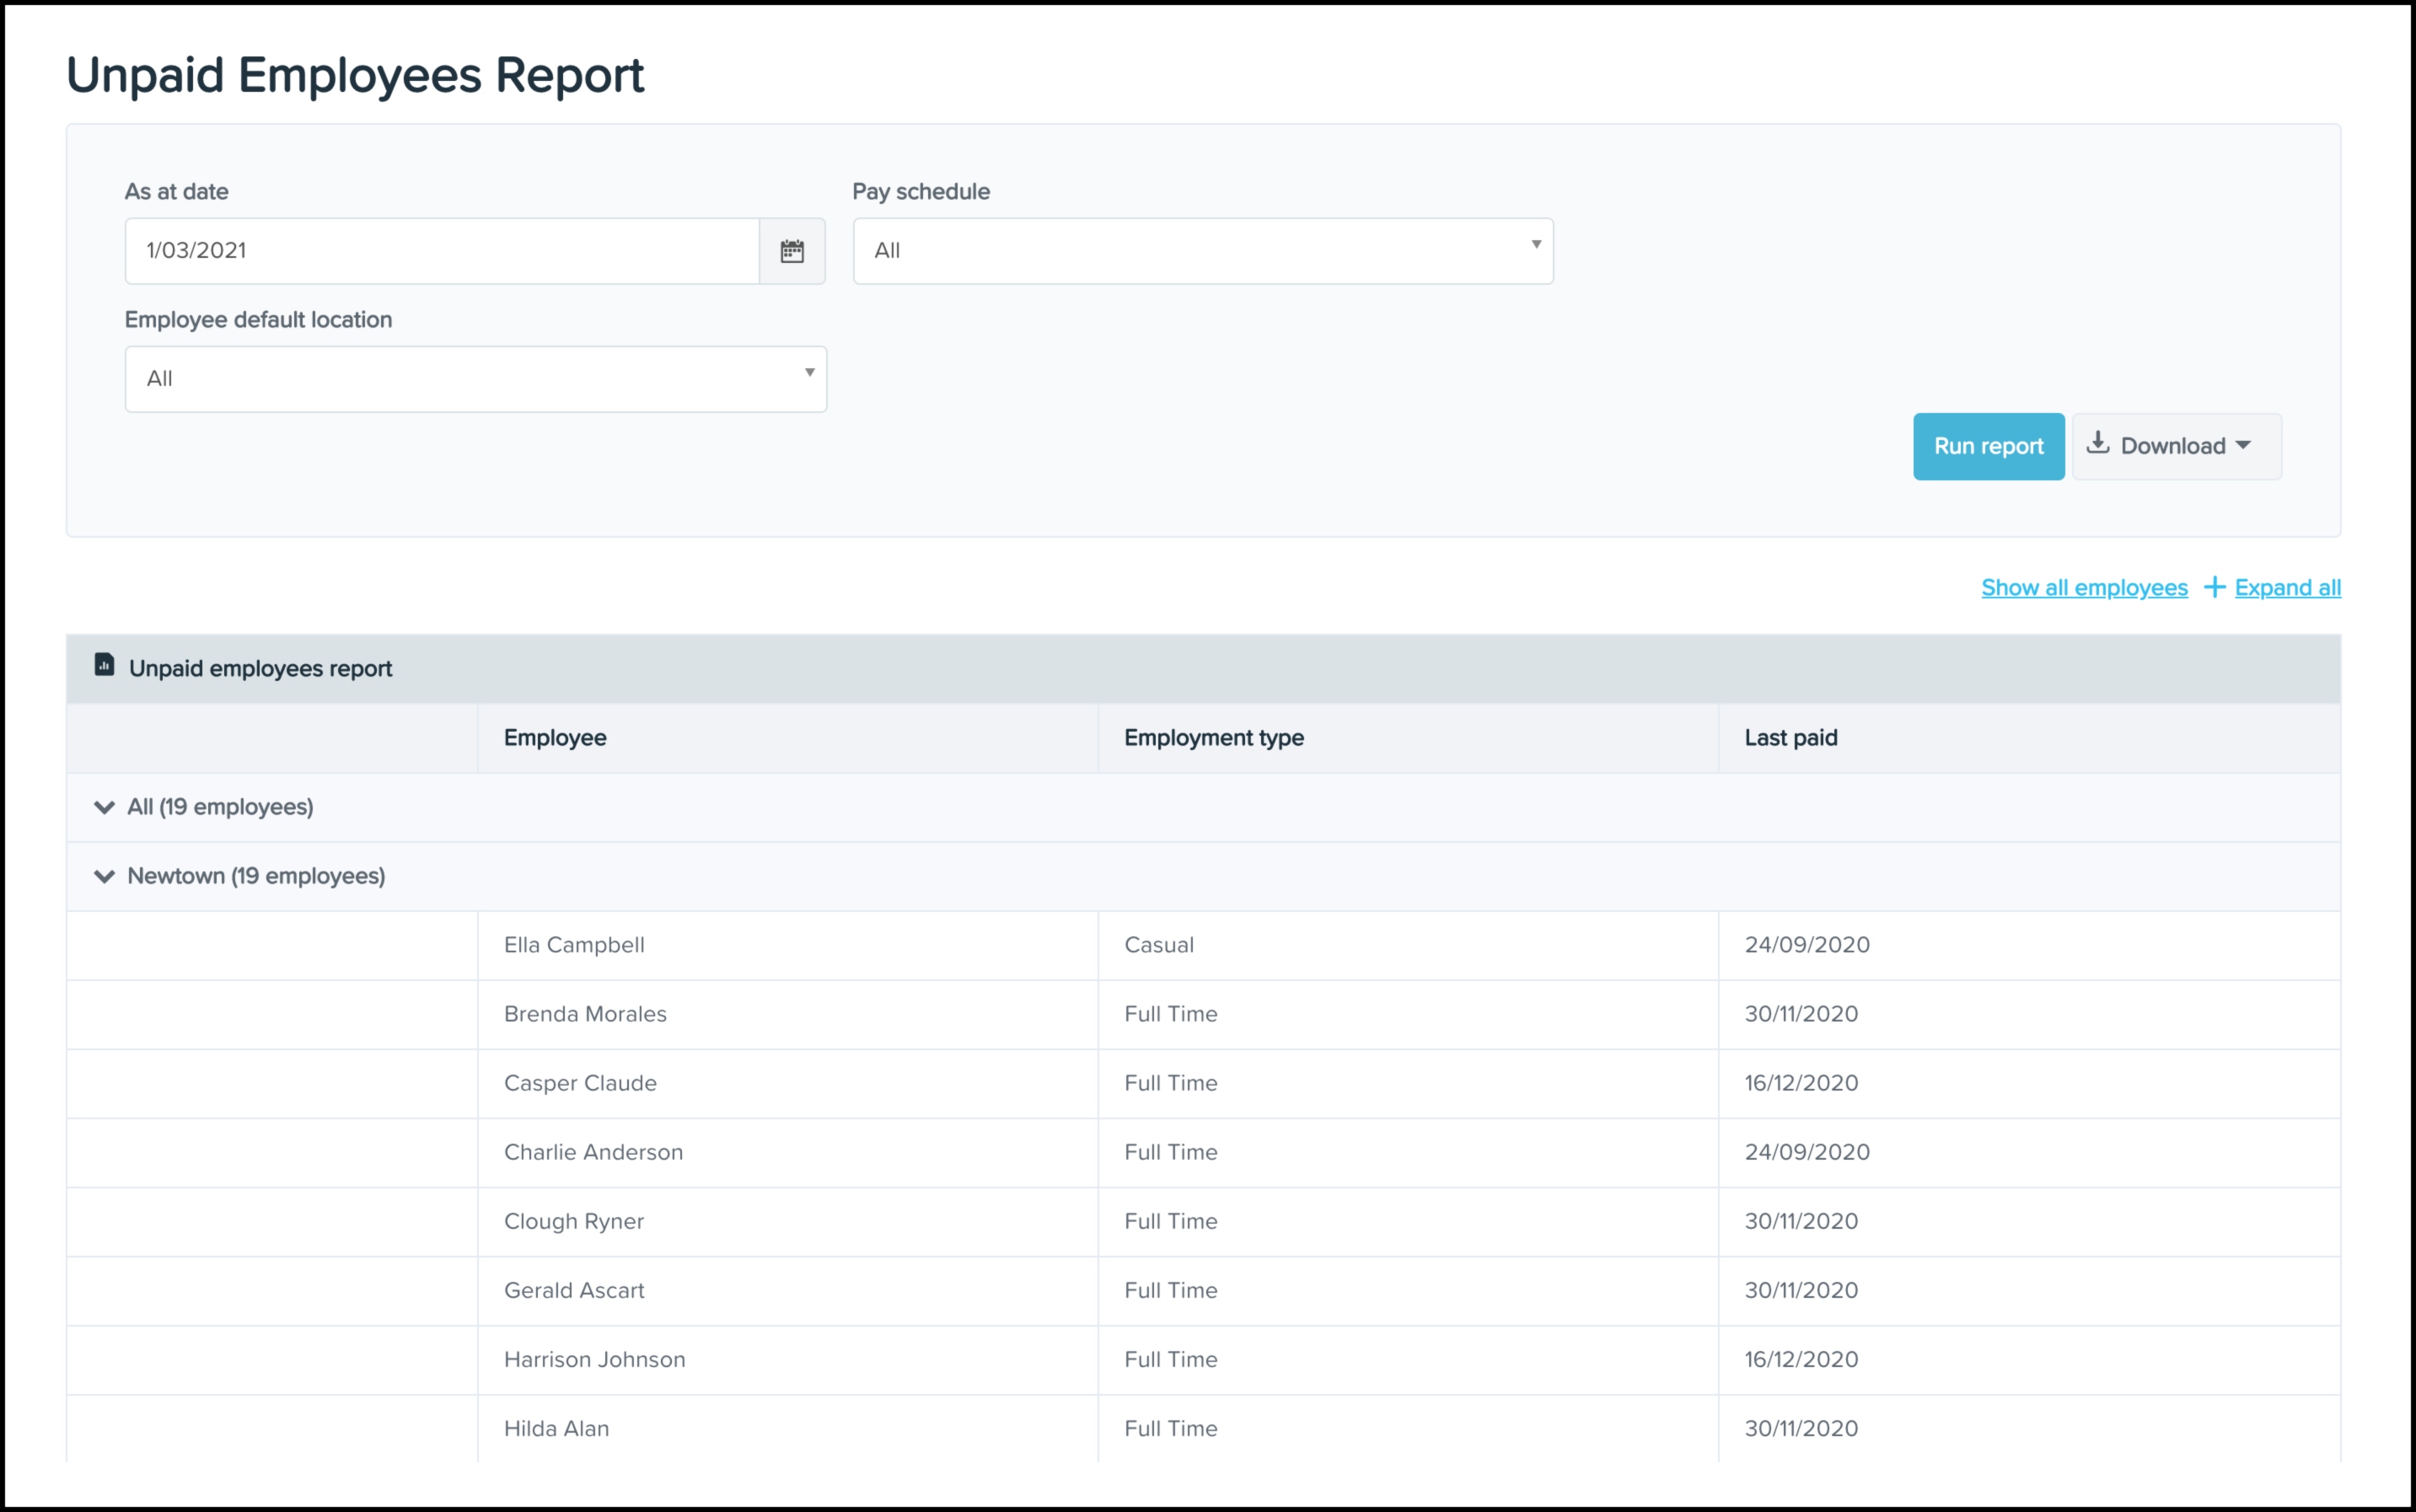Click the Employment type column header
The height and width of the screenshot is (1512, 2416).
[1213, 738]
